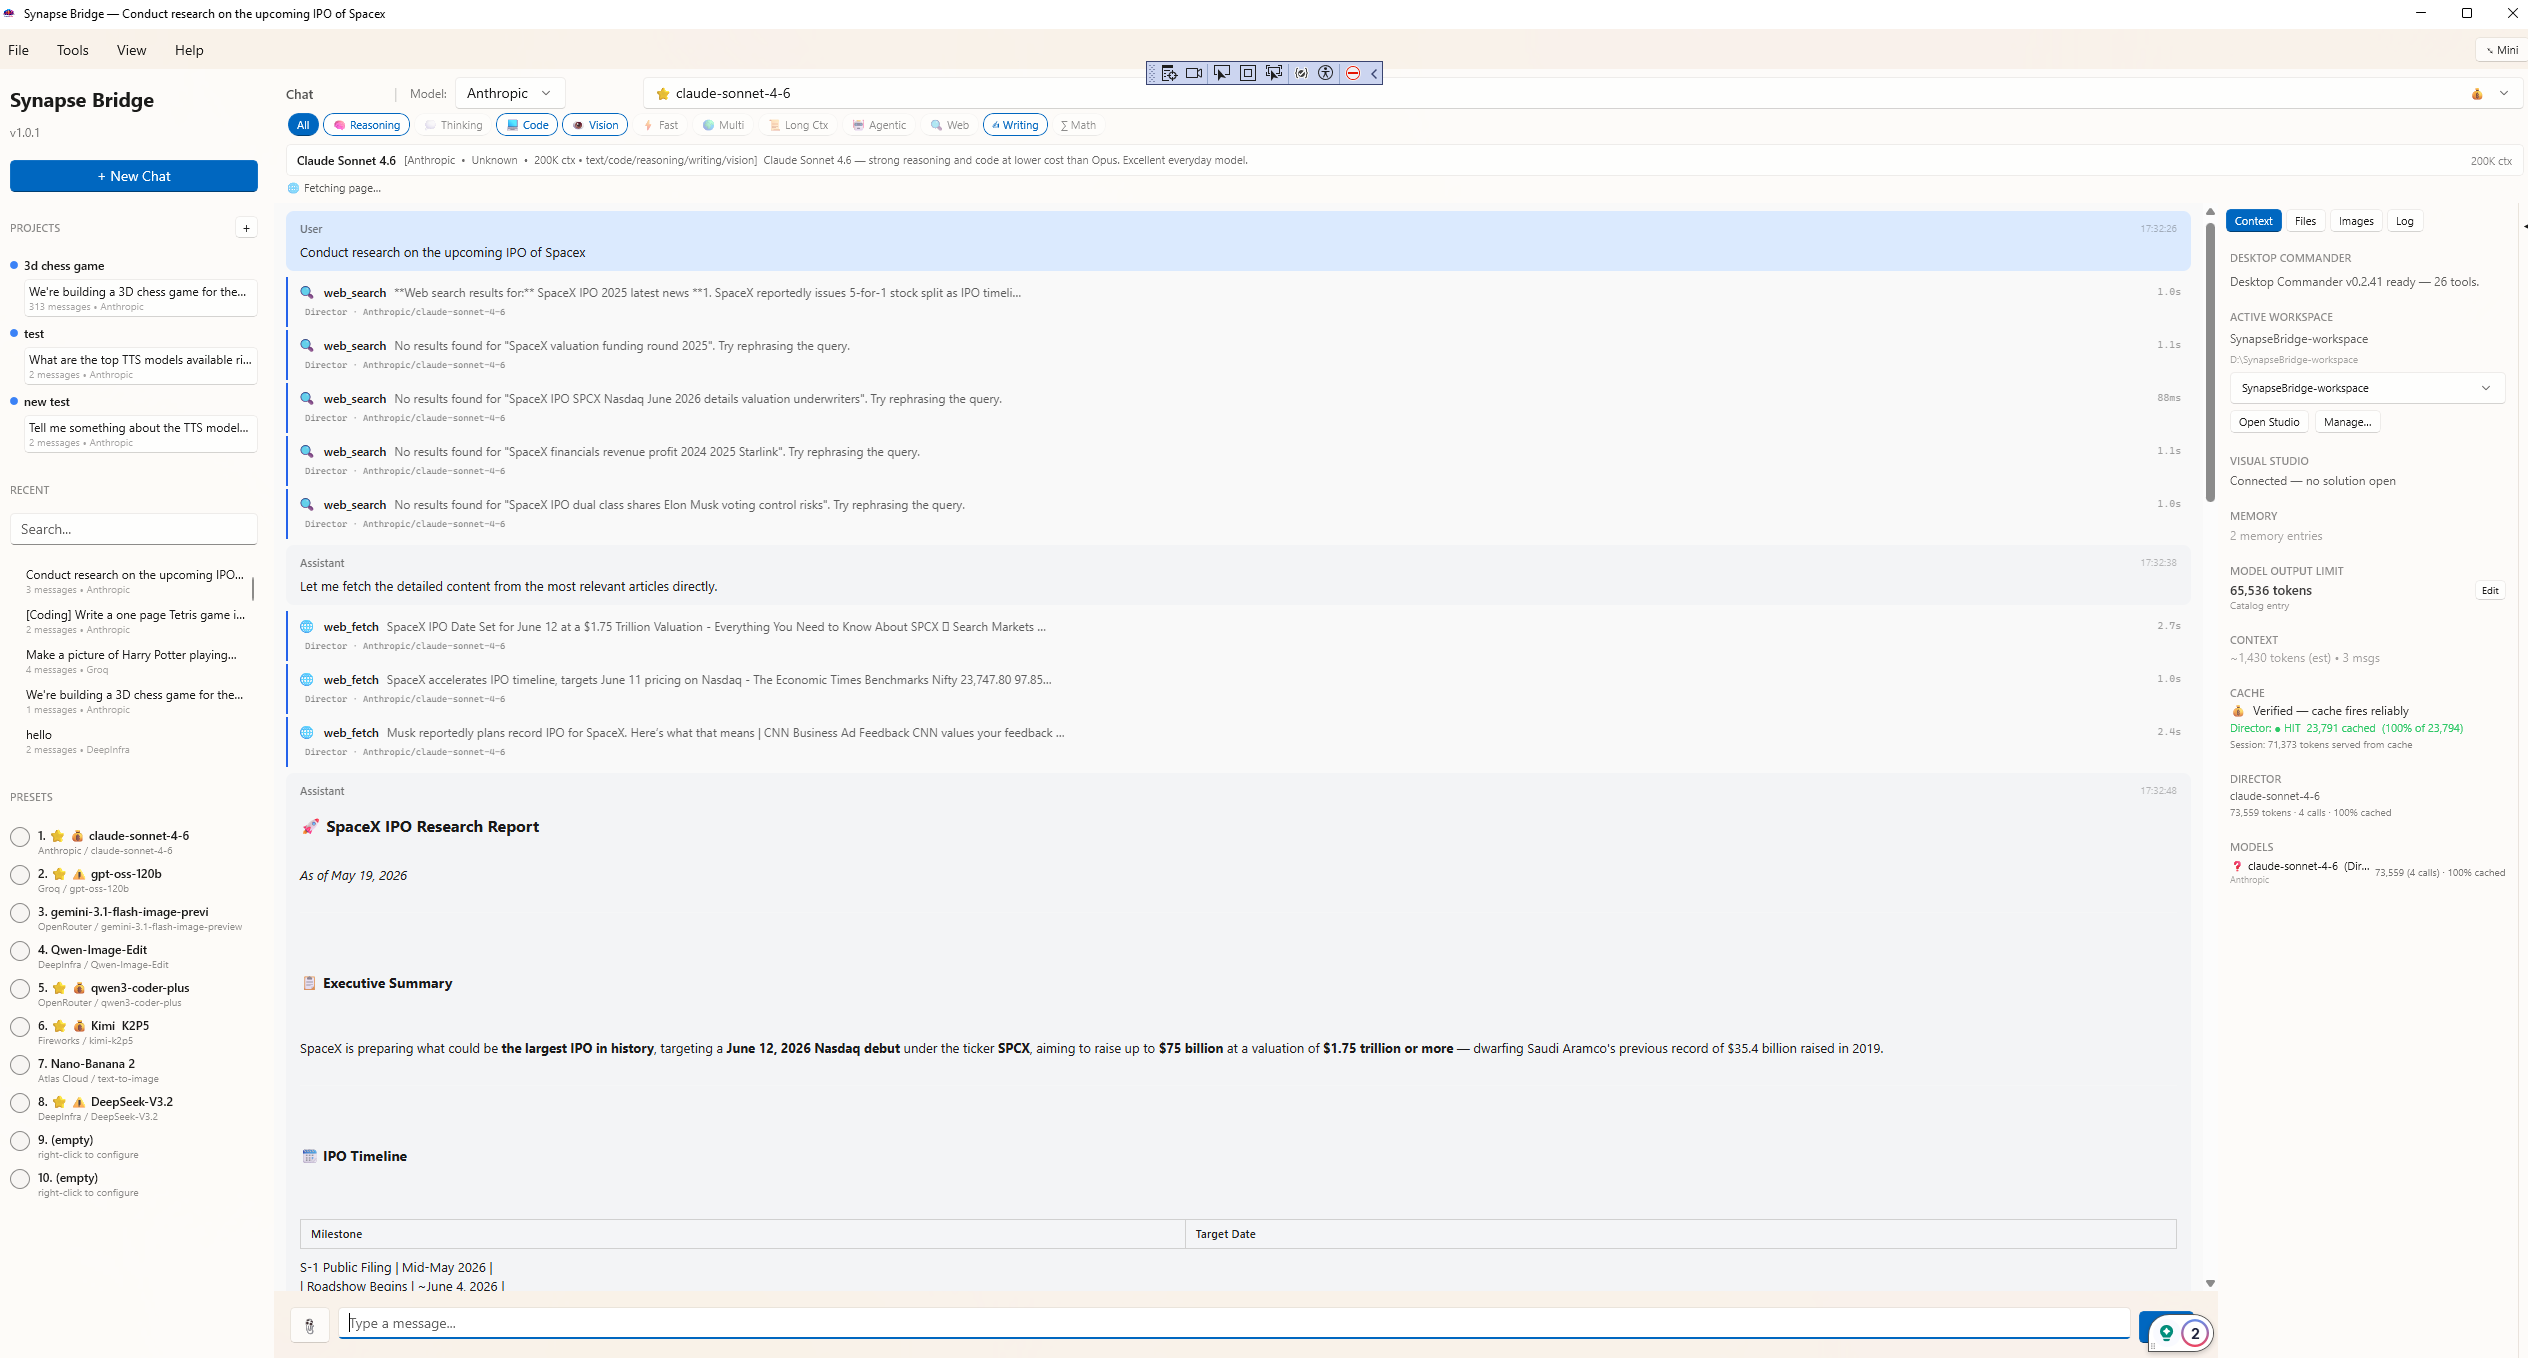Click the money bag icon in model bar
The height and width of the screenshot is (1358, 2528).
(x=2477, y=94)
